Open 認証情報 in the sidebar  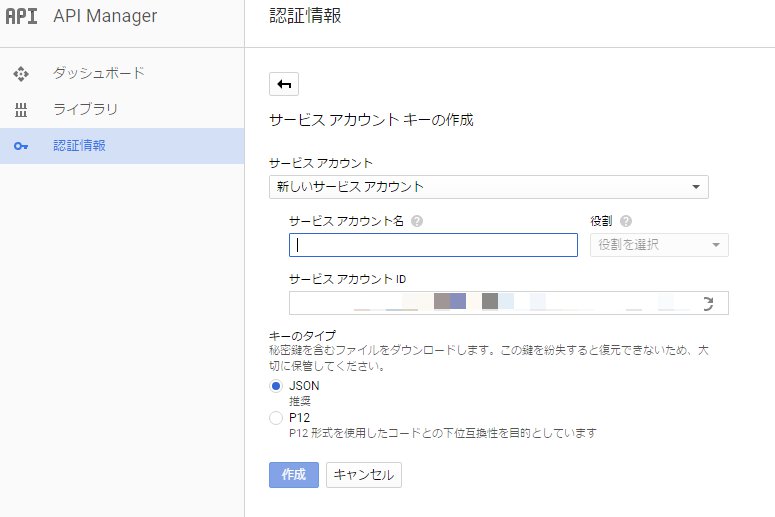(122, 146)
